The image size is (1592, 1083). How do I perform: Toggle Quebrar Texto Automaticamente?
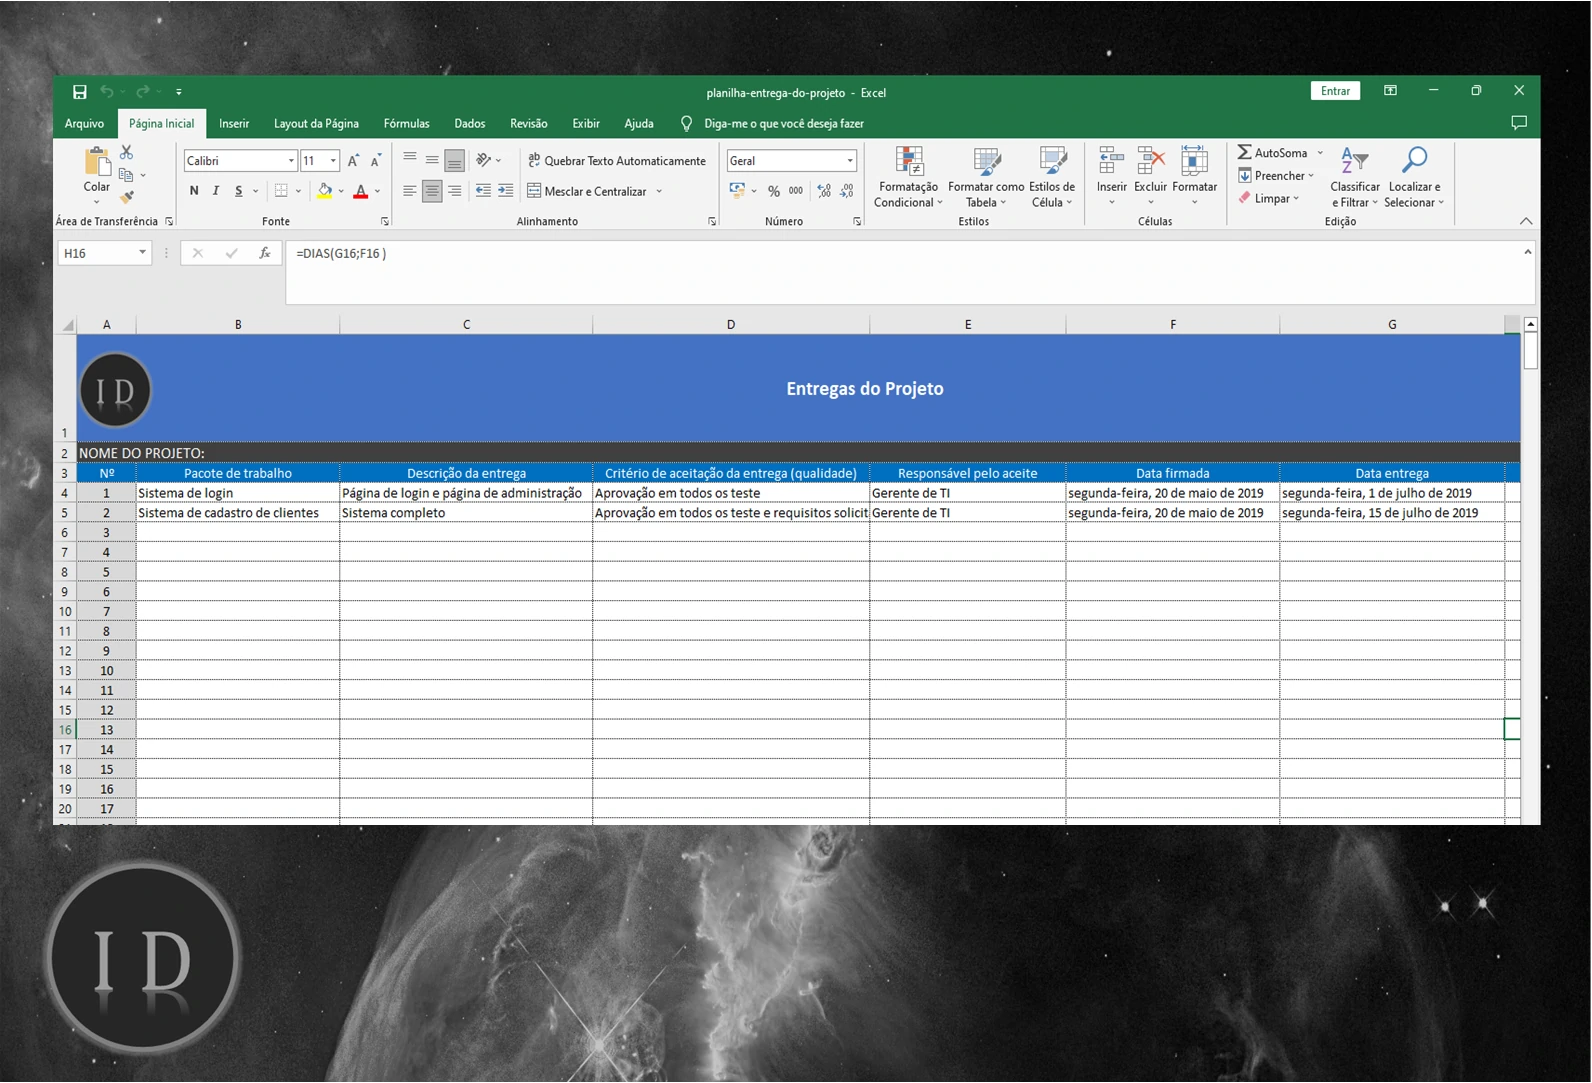click(x=617, y=161)
